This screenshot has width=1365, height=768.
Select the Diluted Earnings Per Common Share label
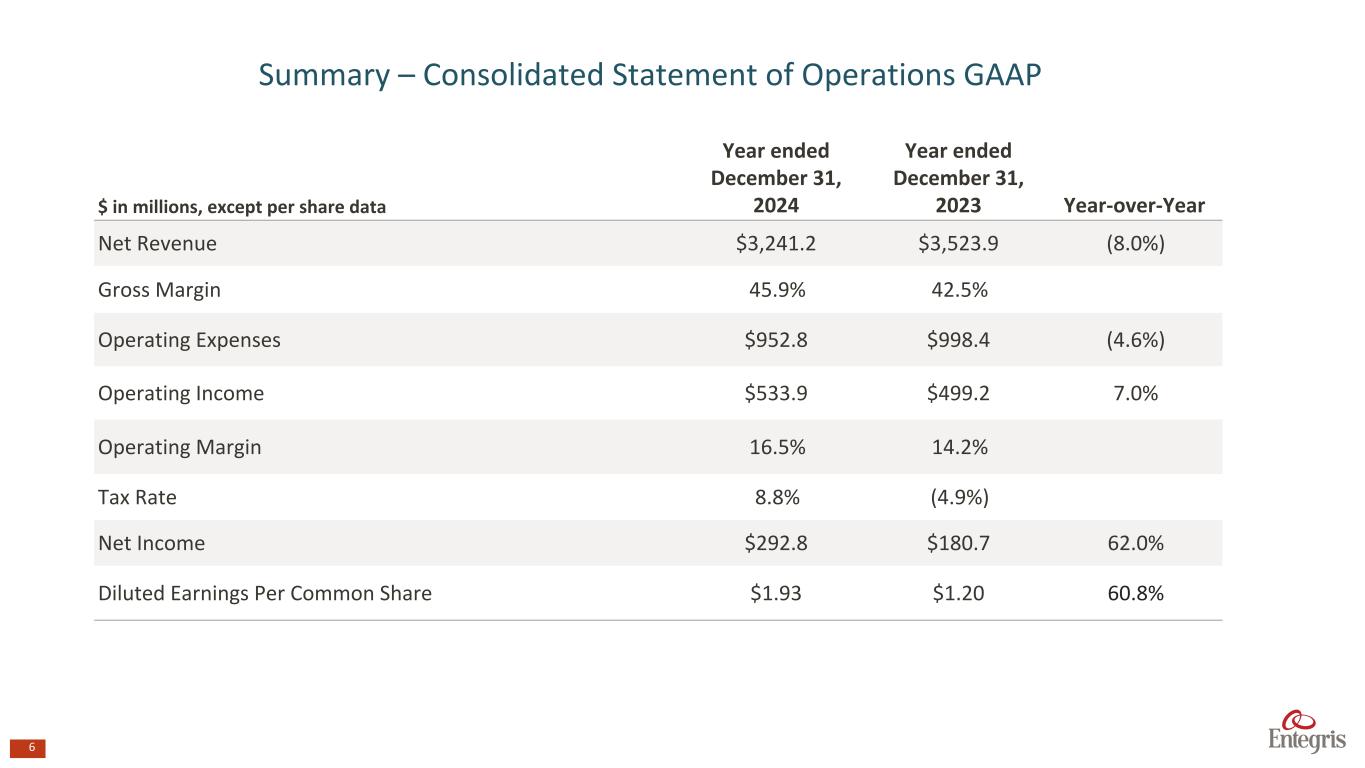pyautogui.click(x=265, y=593)
